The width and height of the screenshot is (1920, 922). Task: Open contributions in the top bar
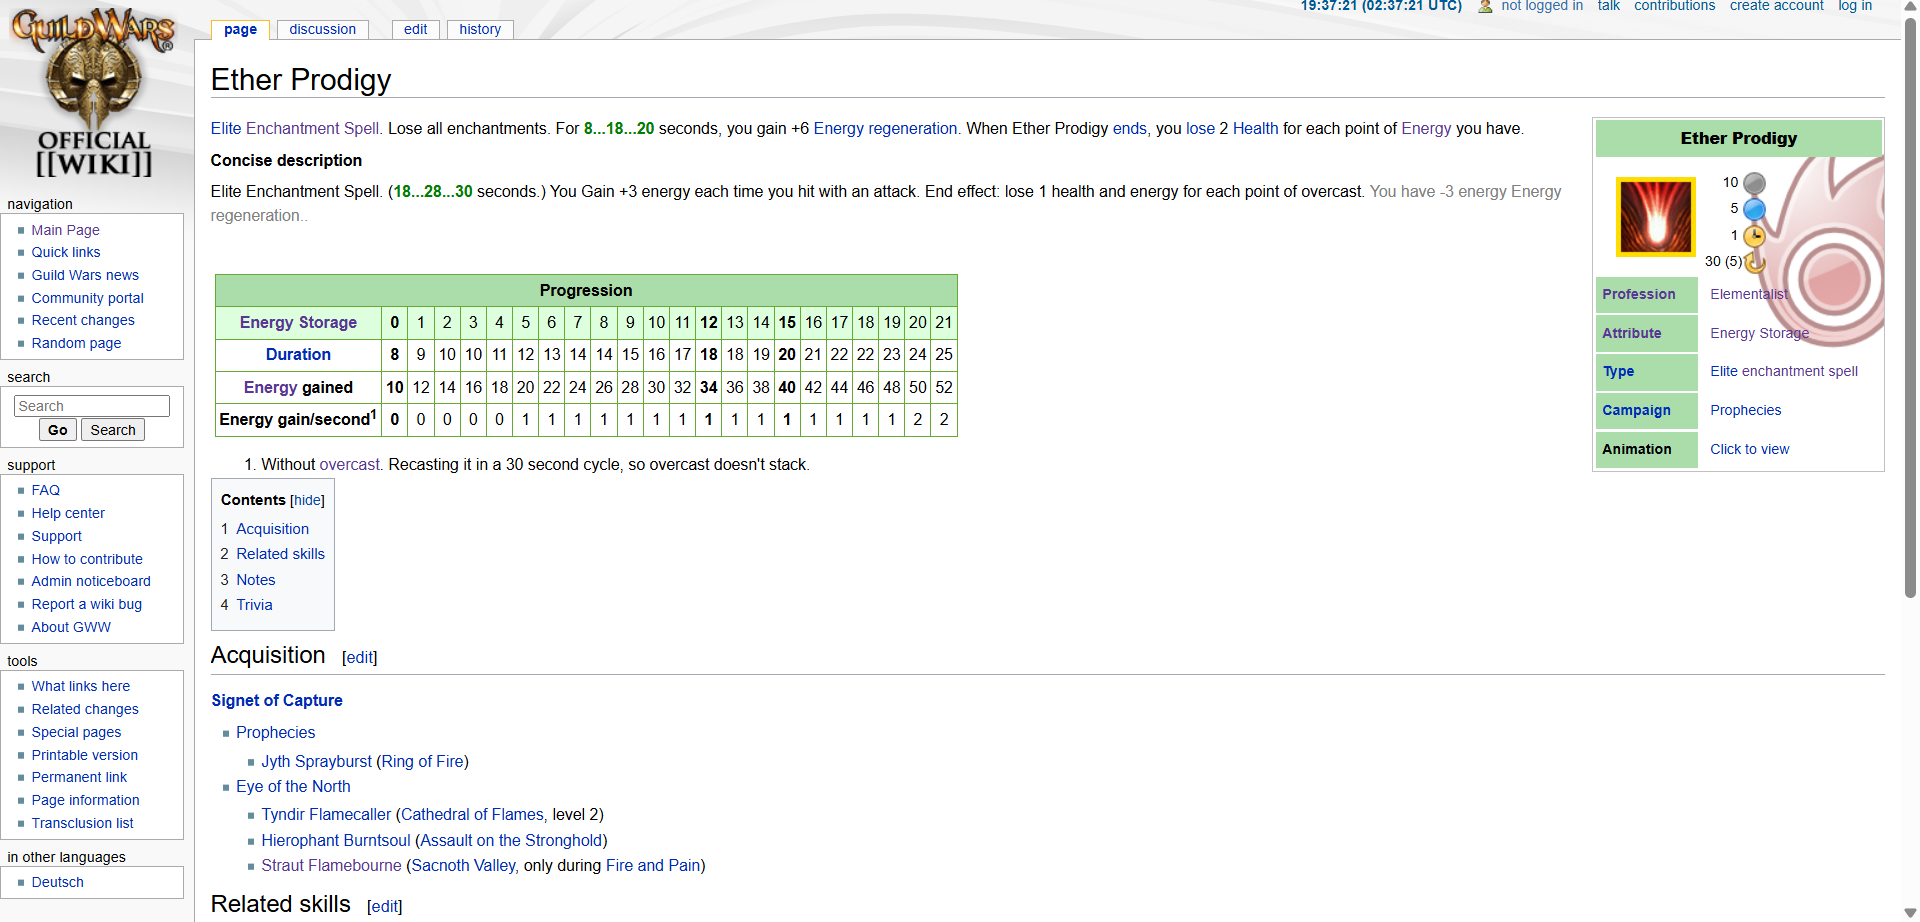point(1674,6)
